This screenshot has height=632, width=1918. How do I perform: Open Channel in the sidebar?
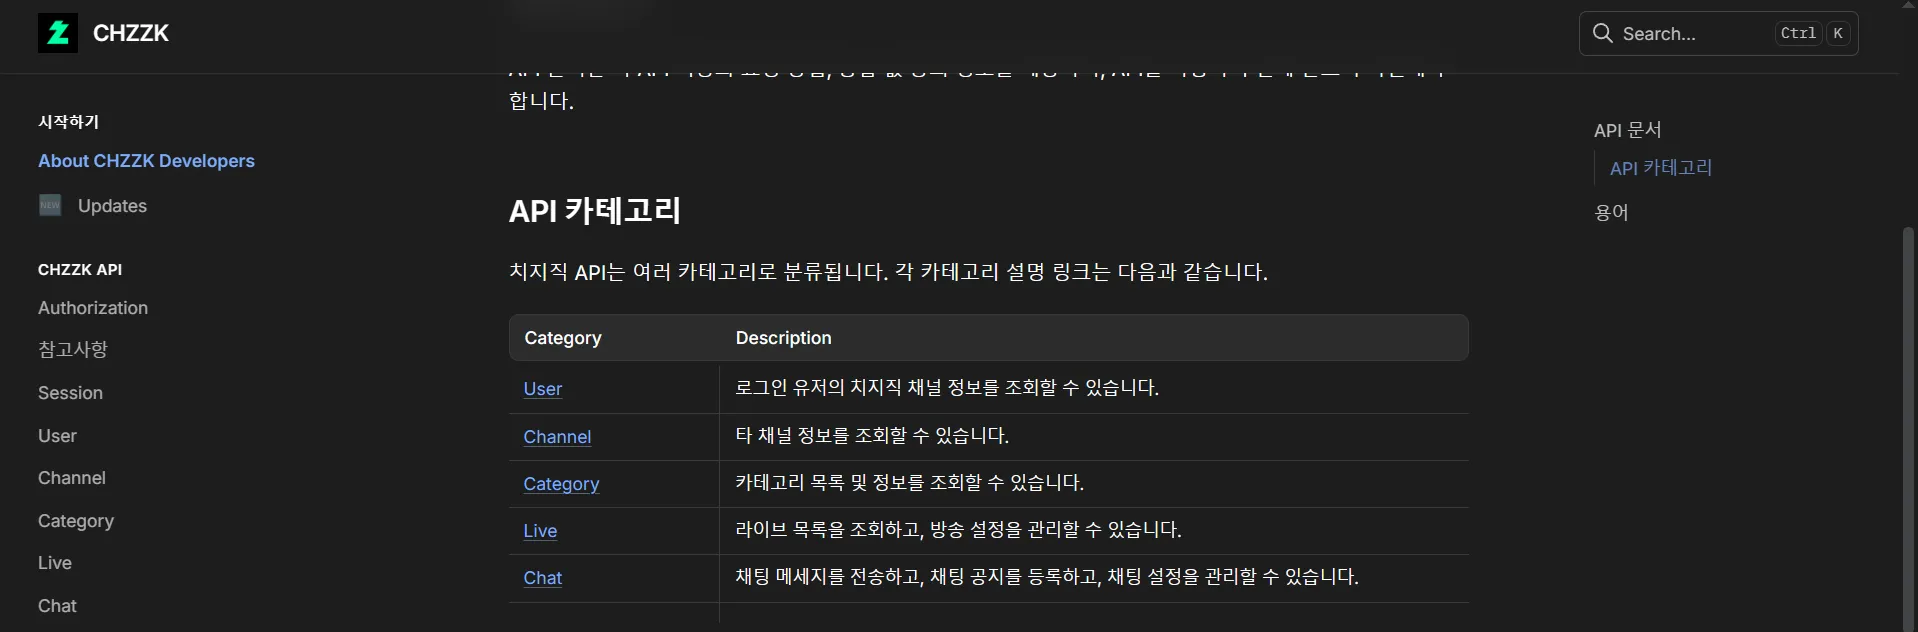click(72, 478)
